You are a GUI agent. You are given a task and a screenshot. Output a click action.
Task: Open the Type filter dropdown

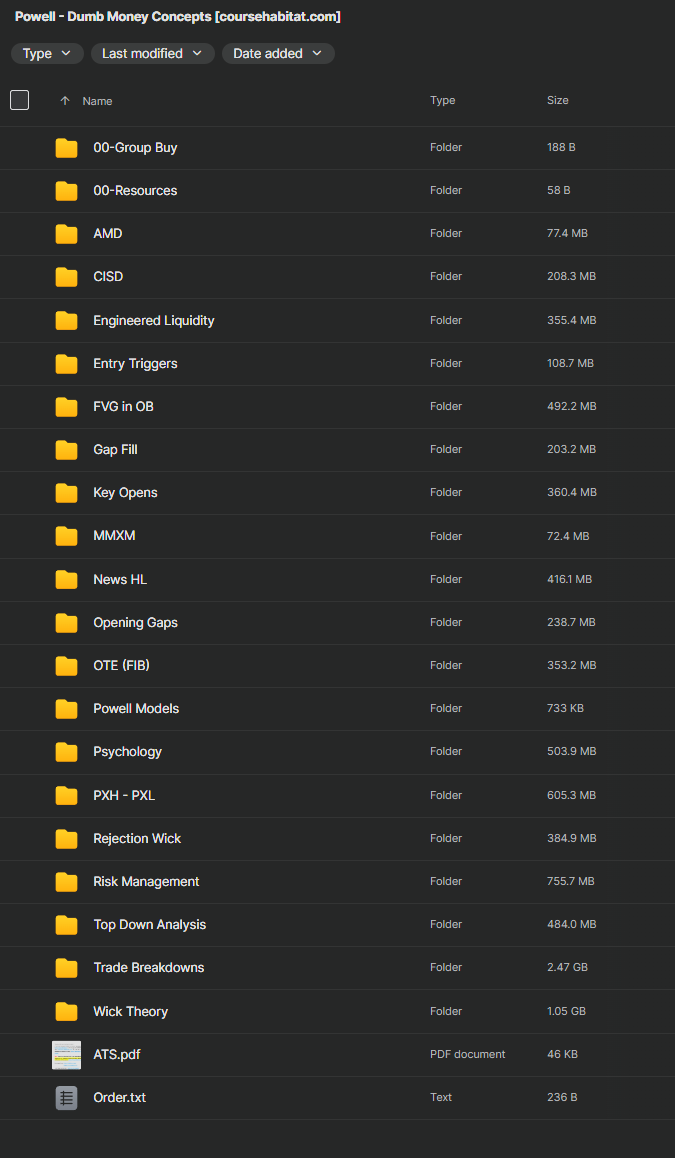click(x=47, y=54)
